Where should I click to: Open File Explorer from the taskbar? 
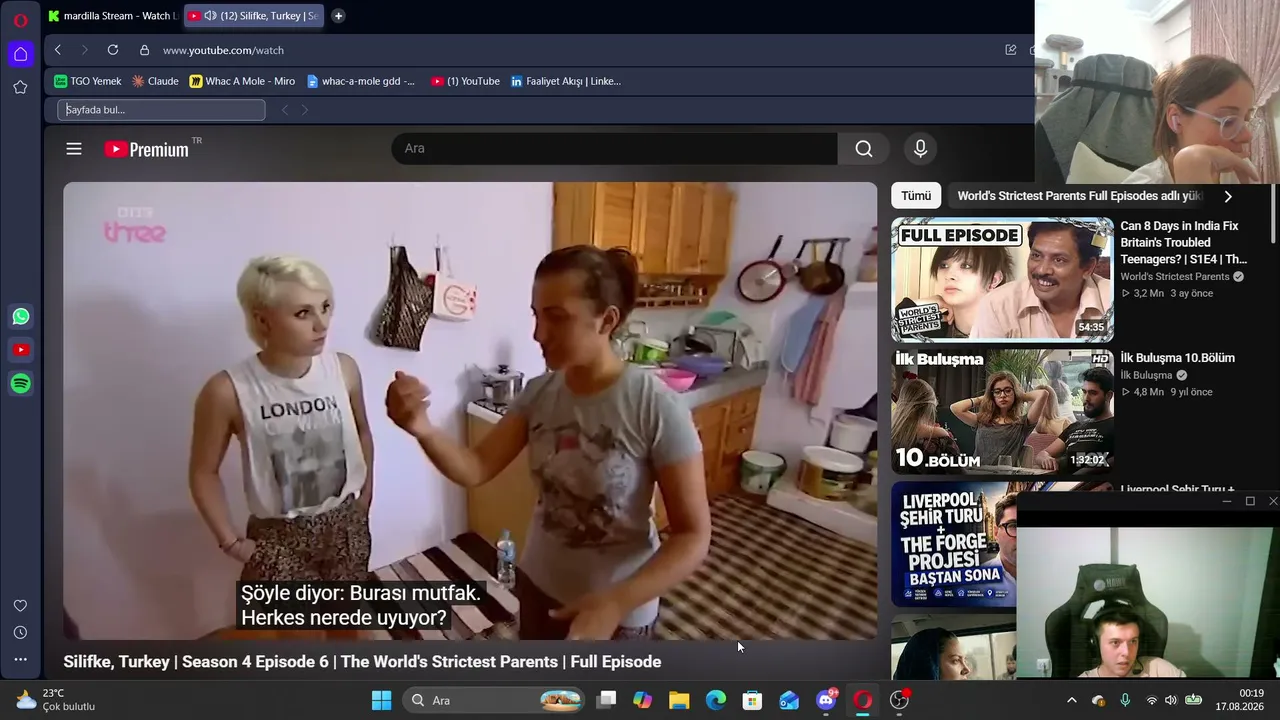pos(679,700)
